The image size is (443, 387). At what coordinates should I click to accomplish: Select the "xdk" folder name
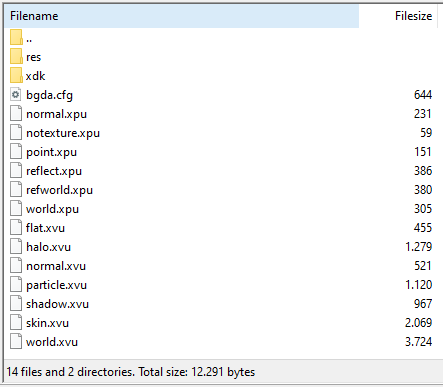(x=35, y=76)
